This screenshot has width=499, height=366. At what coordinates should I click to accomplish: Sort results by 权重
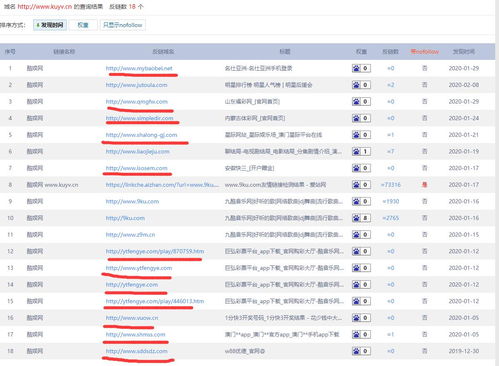pos(83,25)
